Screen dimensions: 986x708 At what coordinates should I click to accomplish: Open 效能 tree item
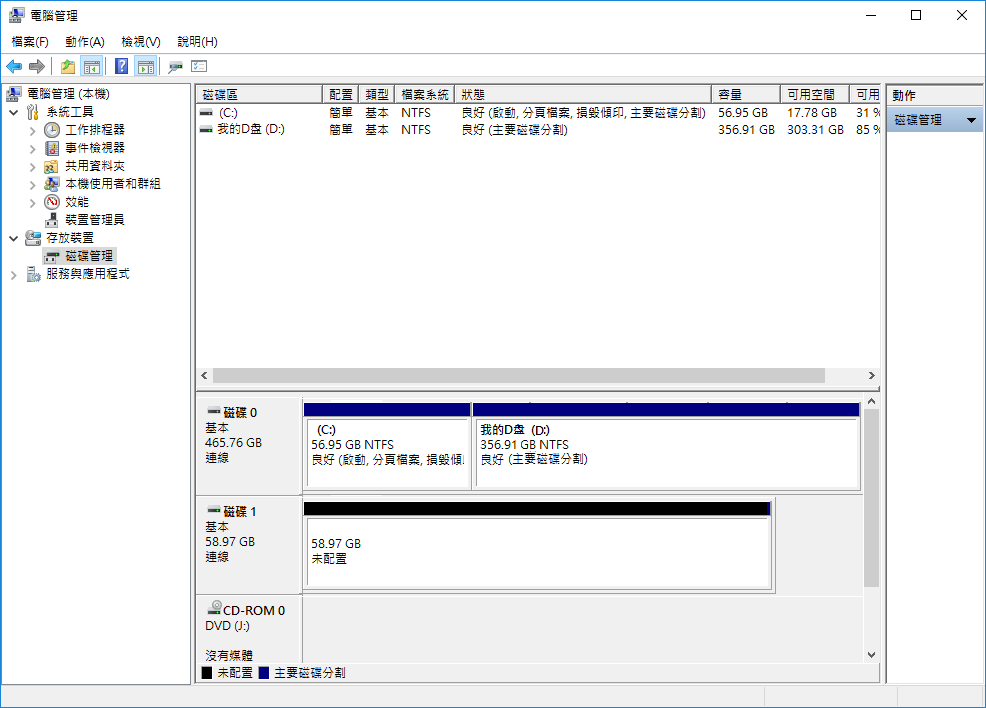77,202
